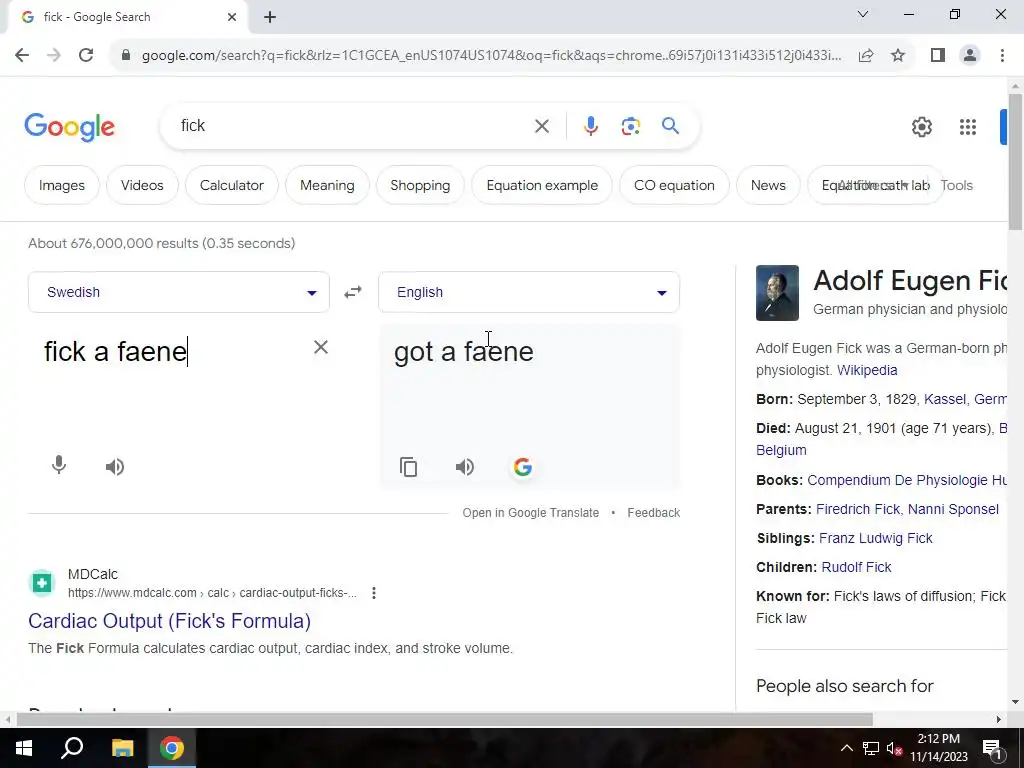Image resolution: width=1024 pixels, height=768 pixels.
Task: Select the CO equation filter chip
Action: (x=674, y=185)
